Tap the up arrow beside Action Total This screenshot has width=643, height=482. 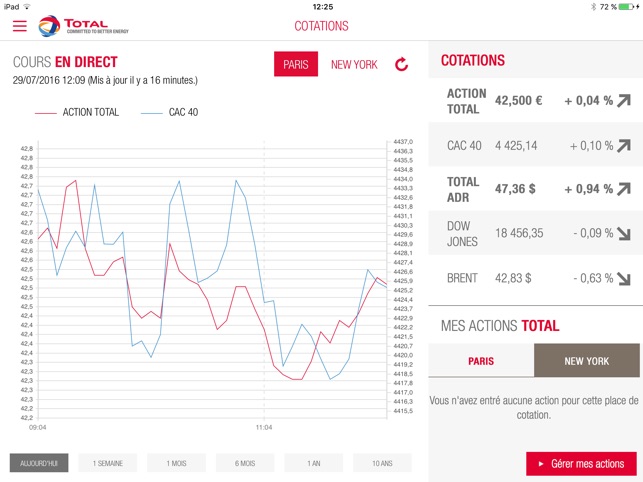click(x=624, y=101)
